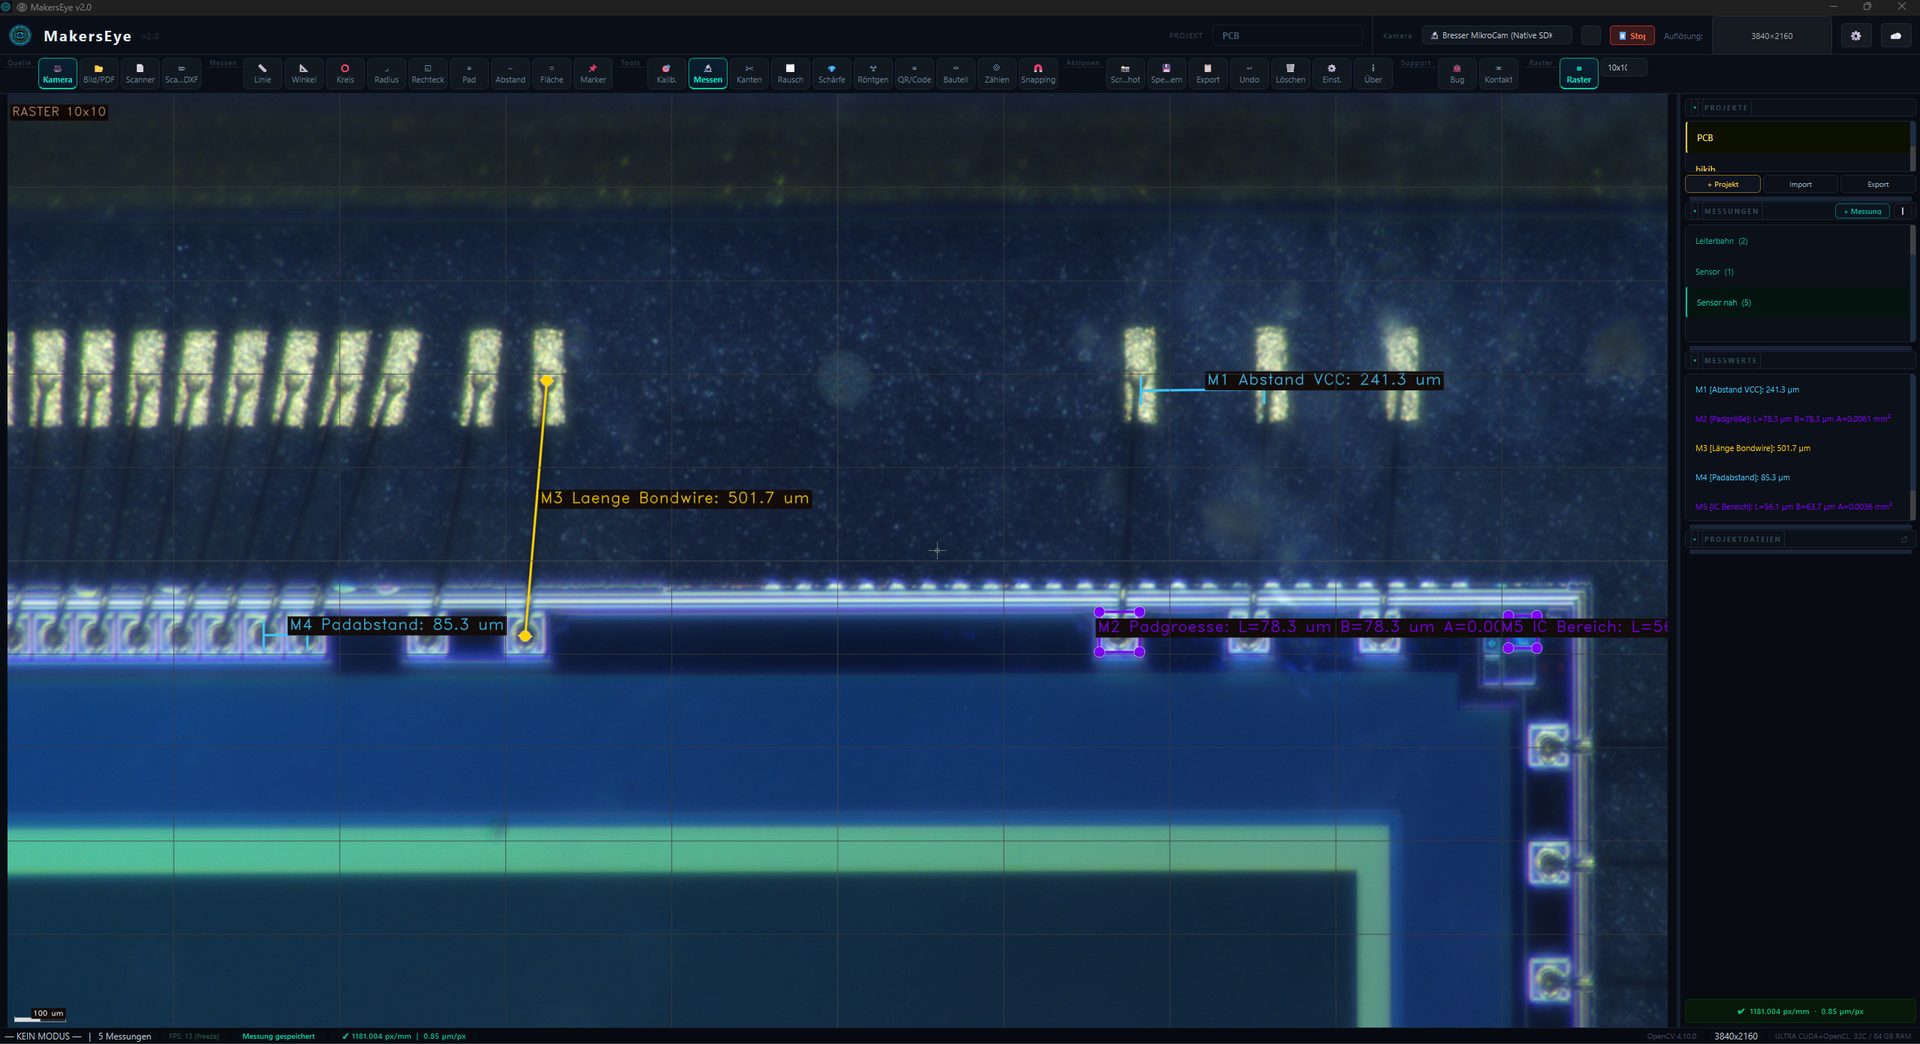Choose the Kreis circle tool

[x=345, y=73]
